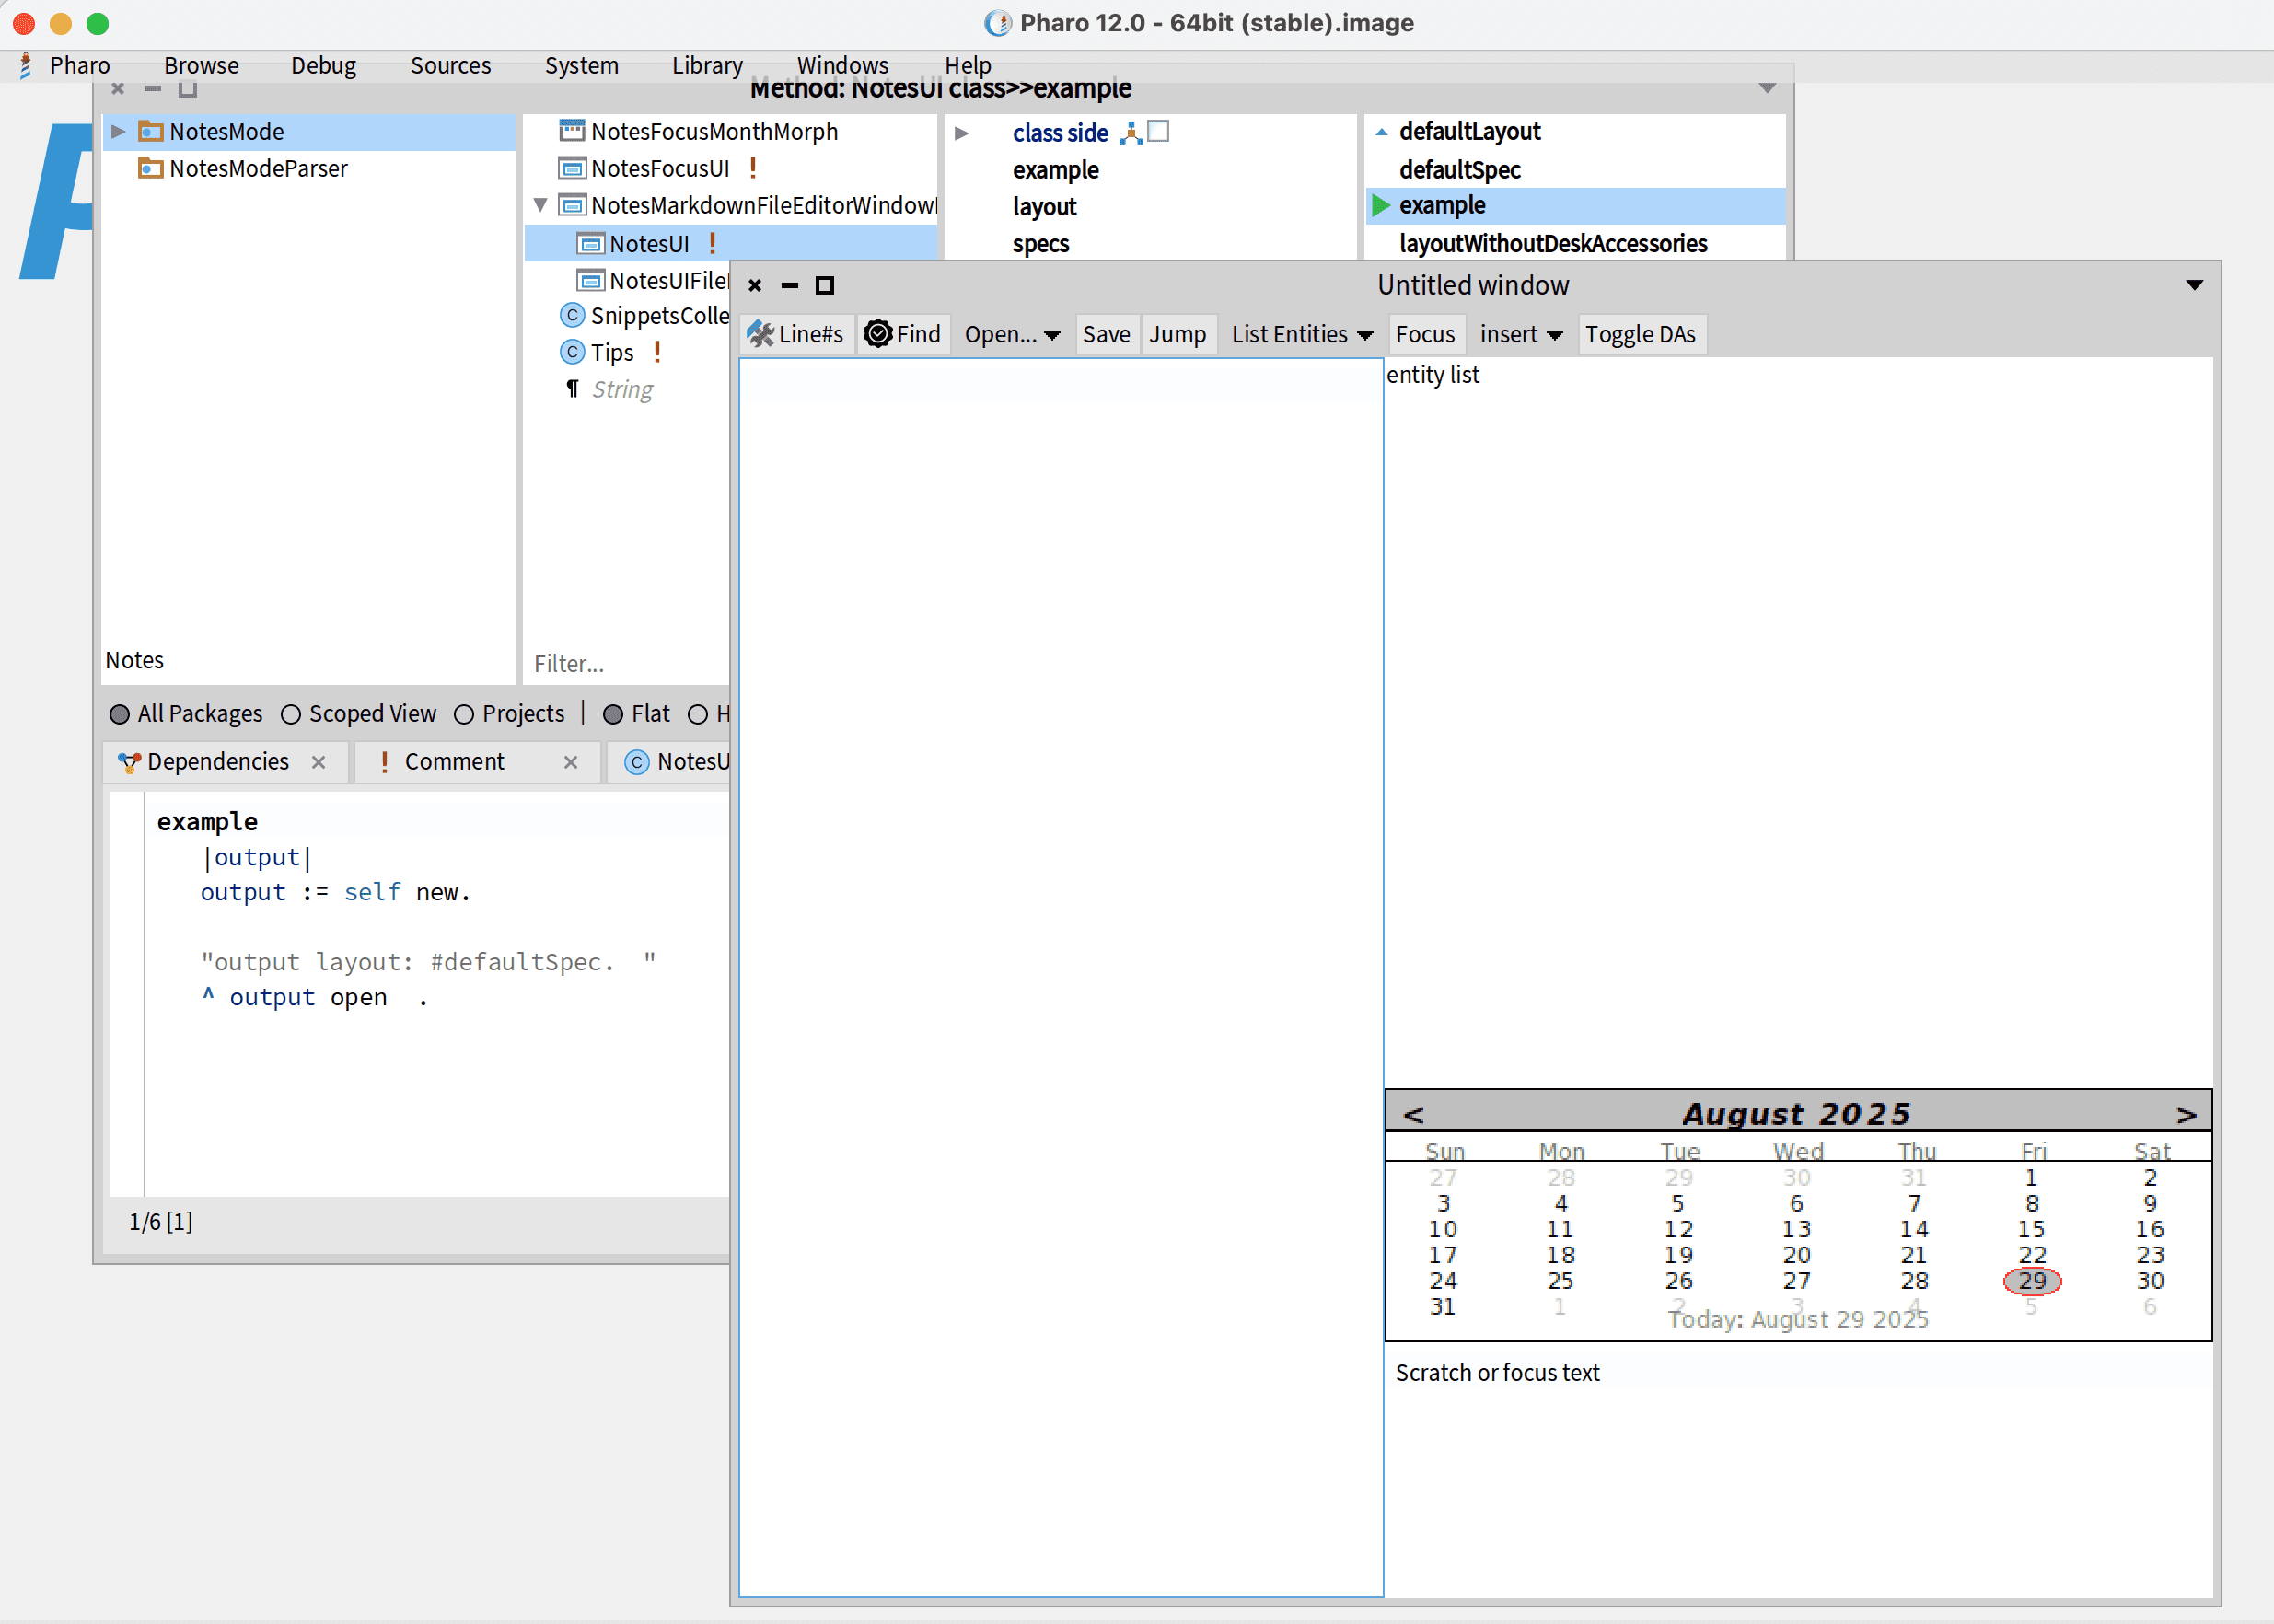Expand the NotesMode package tree arrow

pyautogui.click(x=118, y=131)
